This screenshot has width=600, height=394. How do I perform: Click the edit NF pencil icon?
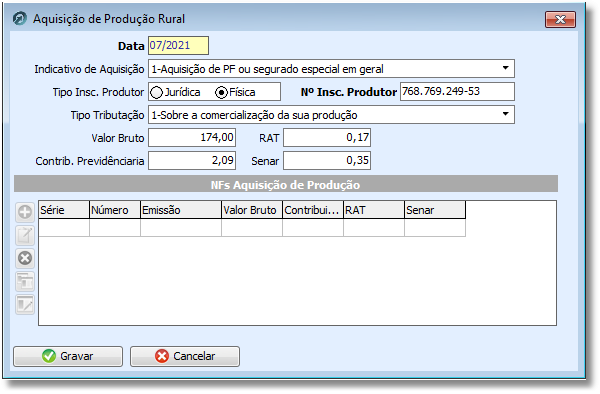click(25, 235)
